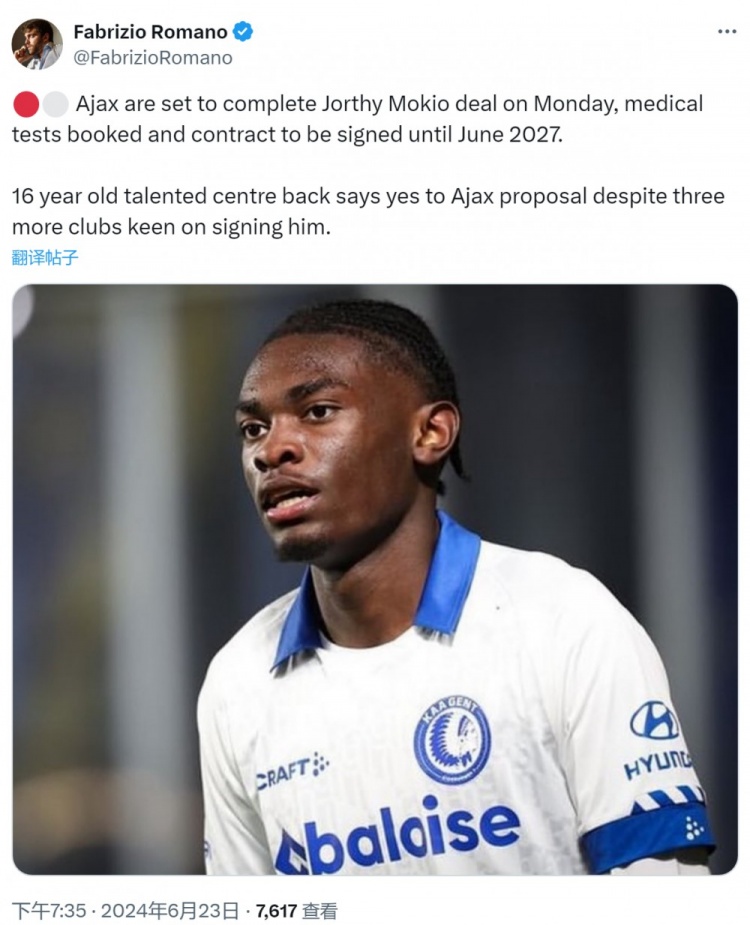View the 7,617 查看 view count

coord(296,910)
